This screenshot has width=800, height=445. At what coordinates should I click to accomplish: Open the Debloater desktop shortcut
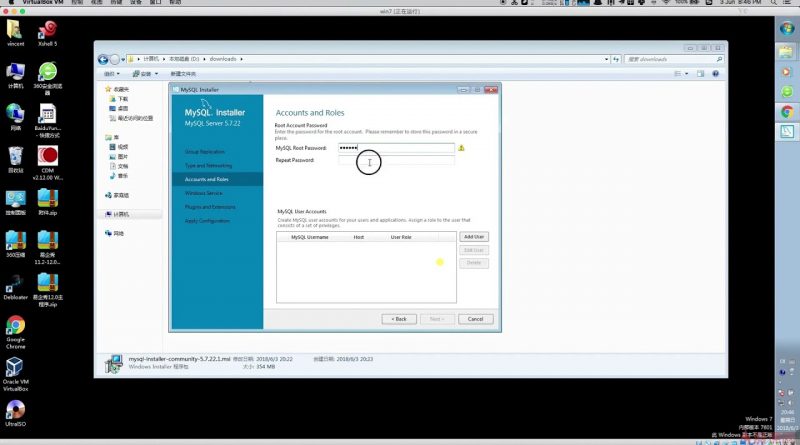pyautogui.click(x=15, y=287)
